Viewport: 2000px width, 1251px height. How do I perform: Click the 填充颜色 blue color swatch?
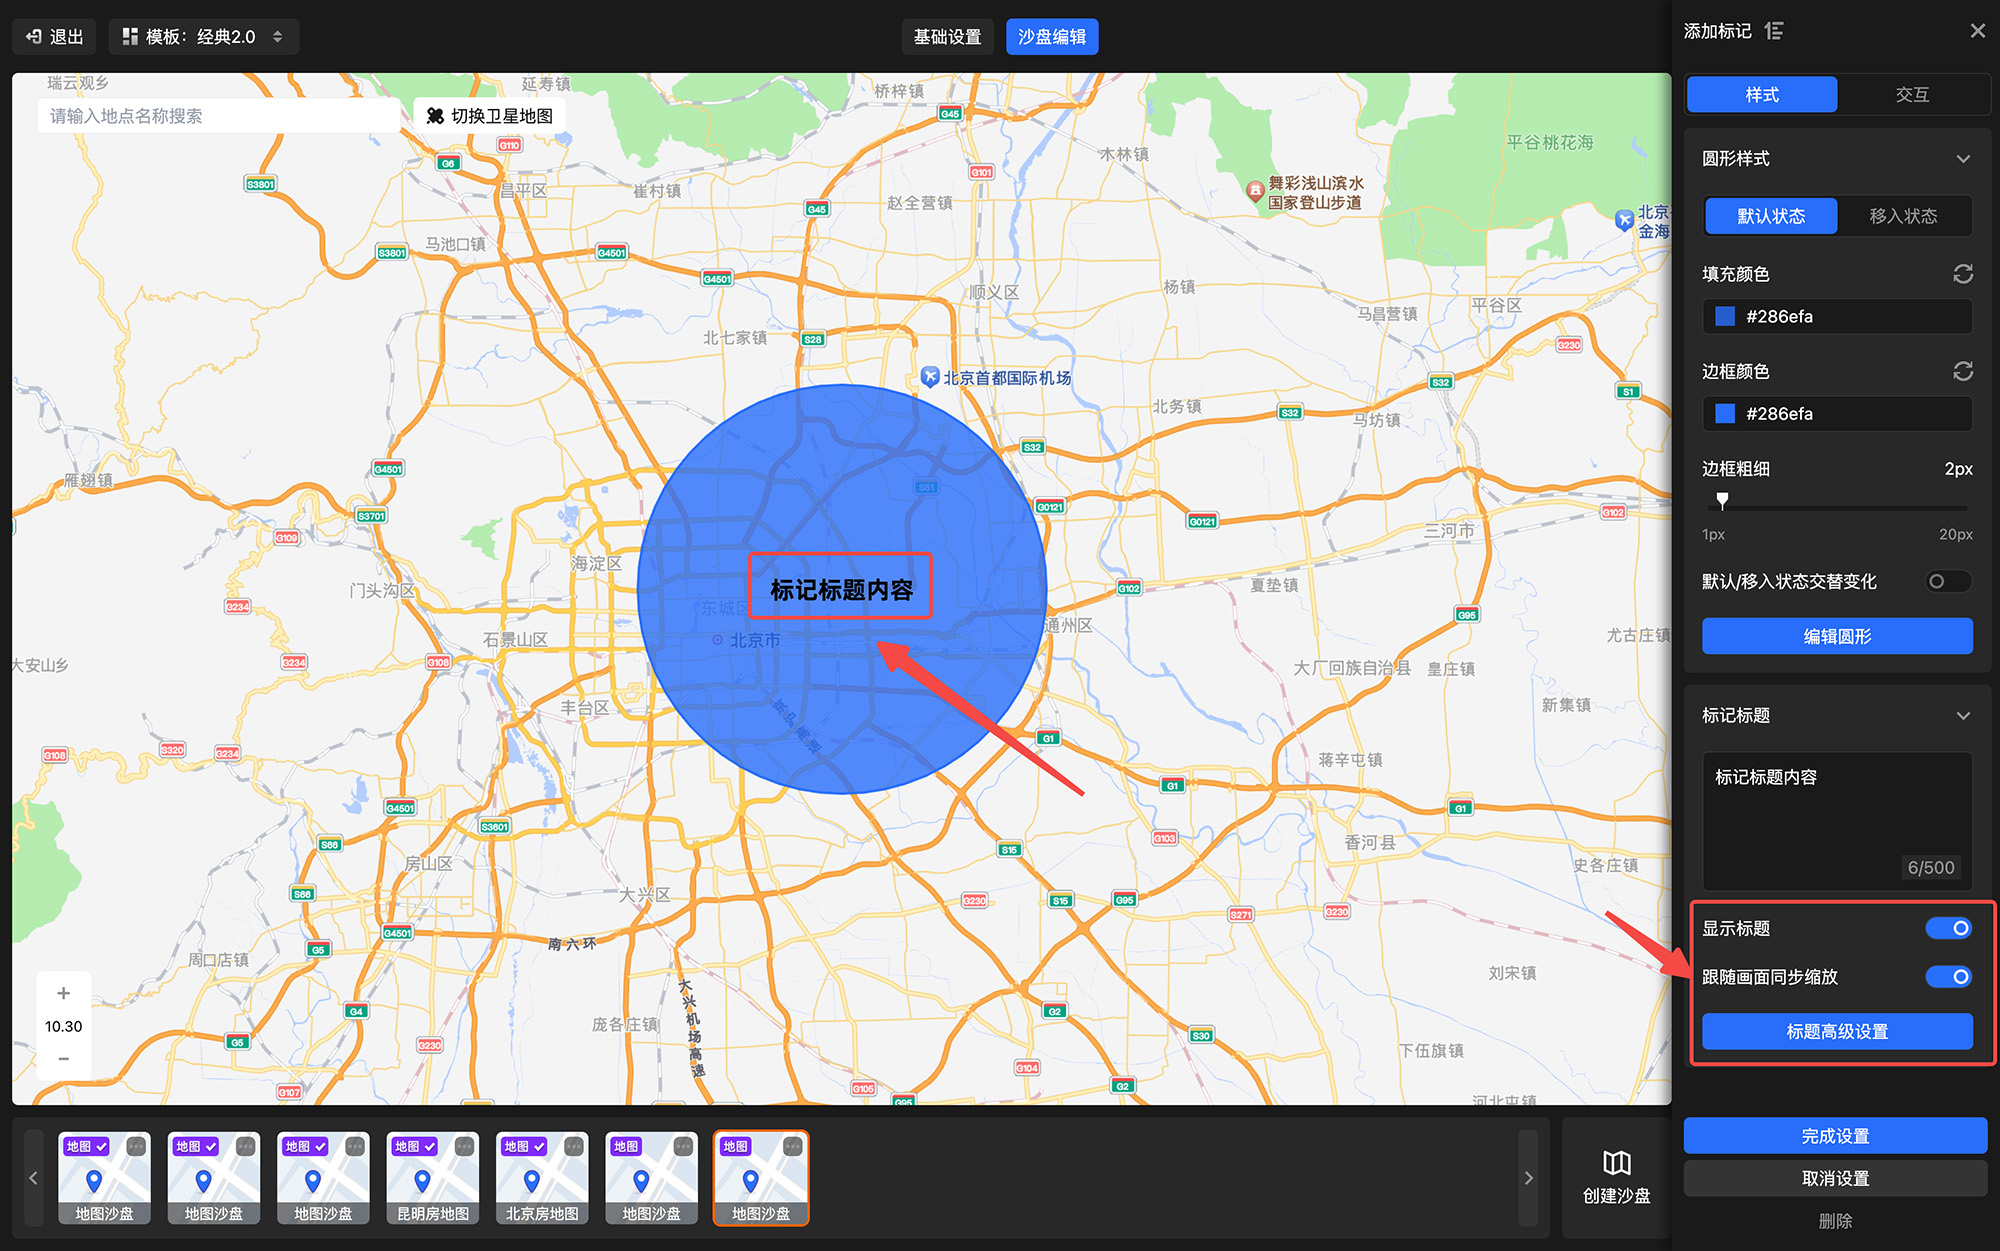pyautogui.click(x=1725, y=317)
